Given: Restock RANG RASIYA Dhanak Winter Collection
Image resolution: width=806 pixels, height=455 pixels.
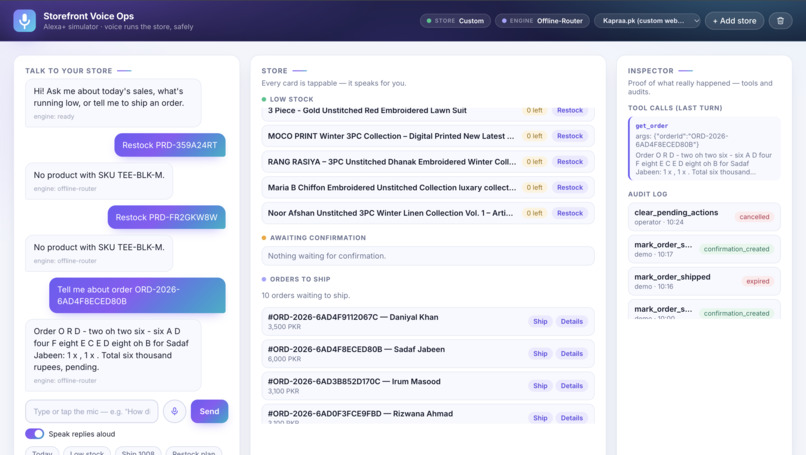Looking at the screenshot, I should [570, 161].
